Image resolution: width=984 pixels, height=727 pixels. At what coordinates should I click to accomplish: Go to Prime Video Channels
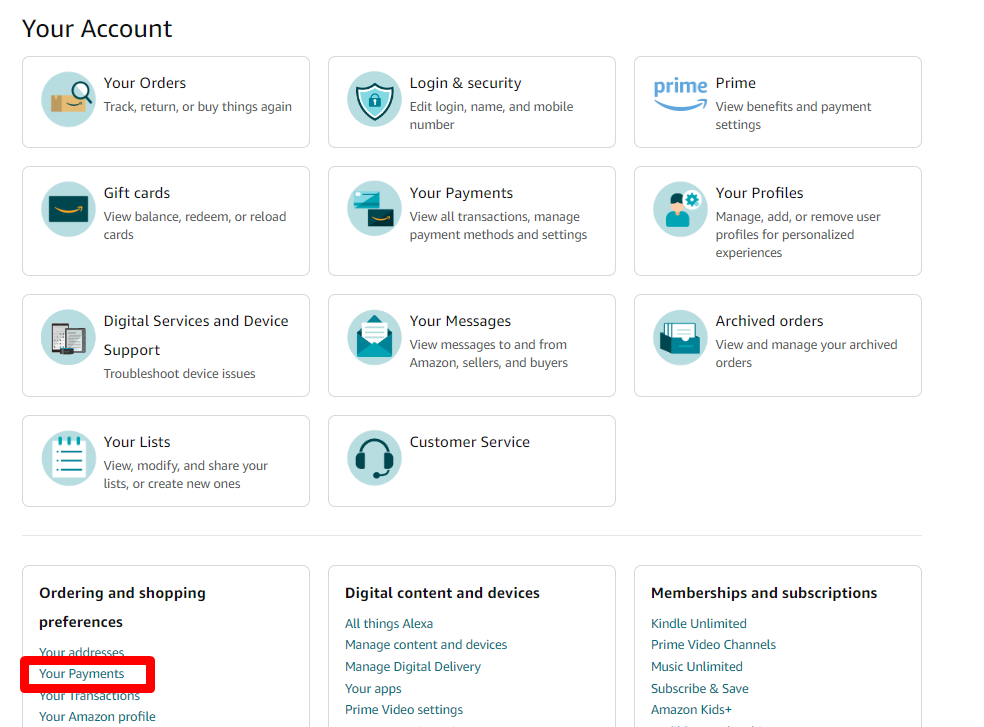click(x=714, y=645)
